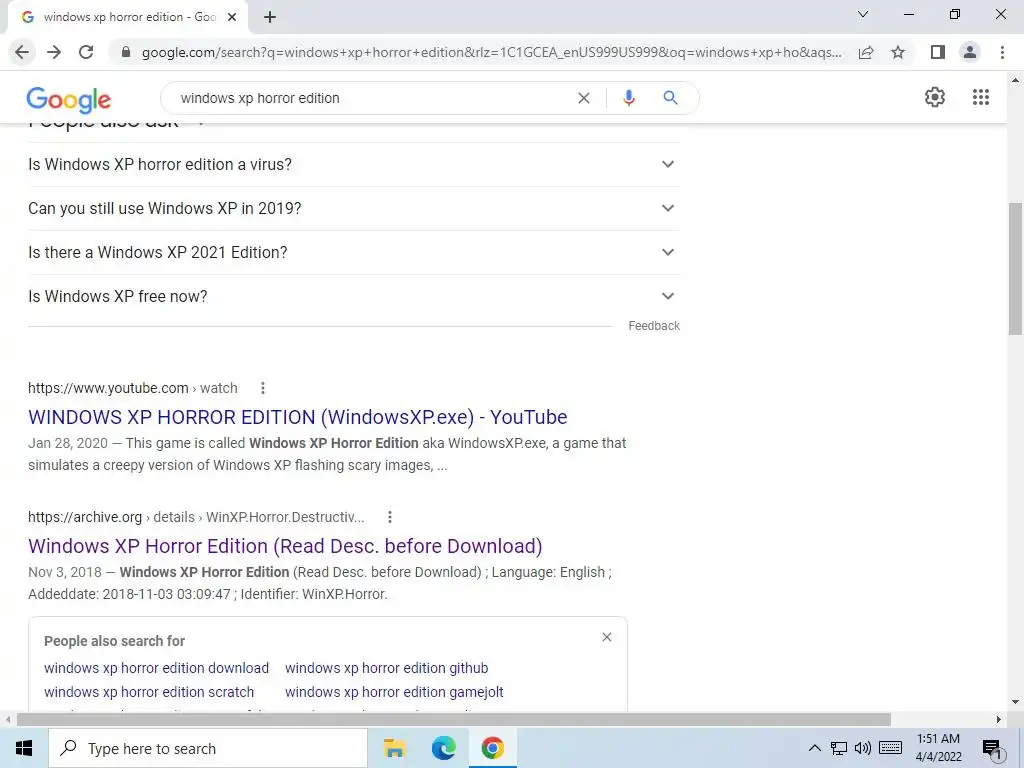
Task: View site information lock icon
Action: [126, 52]
